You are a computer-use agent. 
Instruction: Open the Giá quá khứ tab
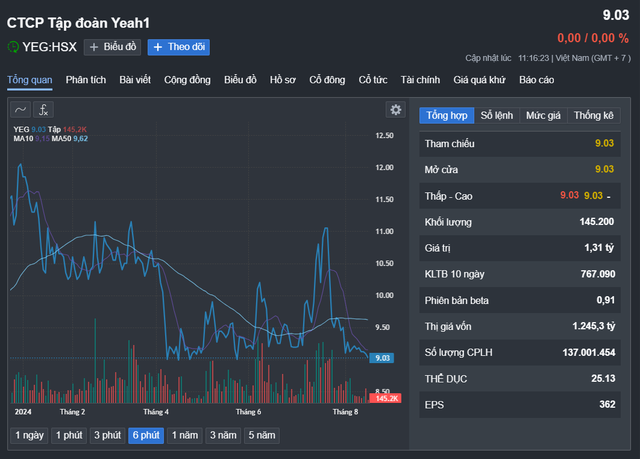[481, 79]
